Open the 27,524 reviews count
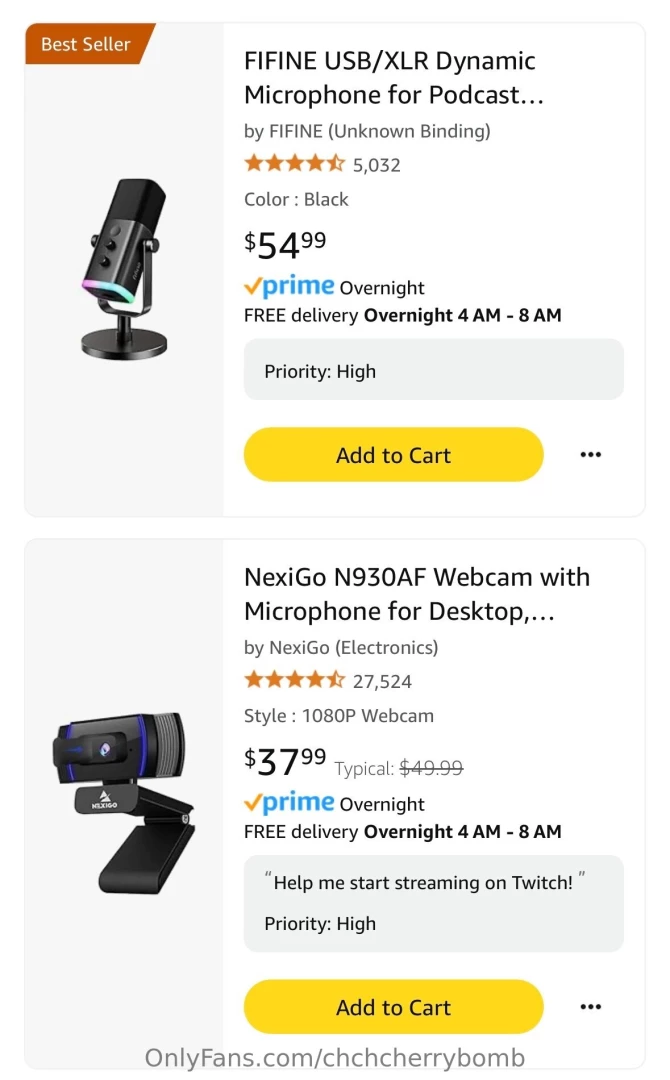The width and height of the screenshot is (670, 1080). pos(383,682)
